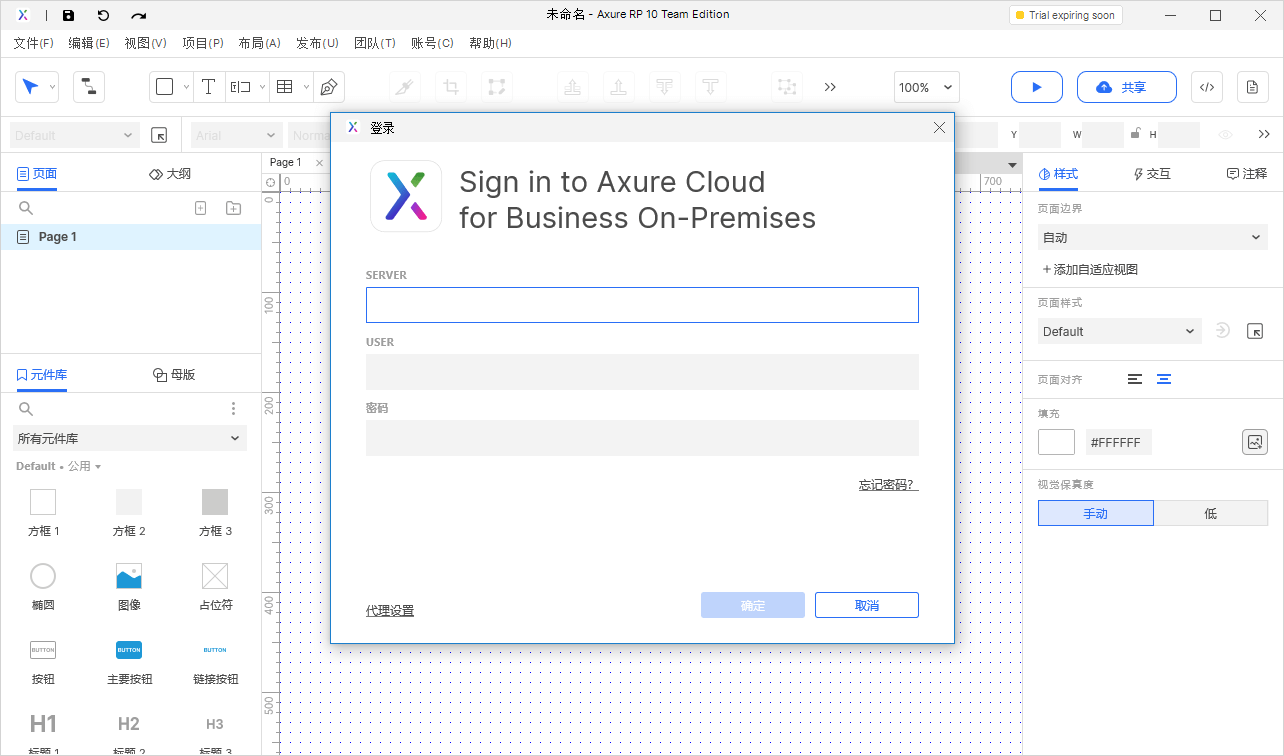This screenshot has height=756, width=1284.
Task: Open the 文件(F) menu
Action: click(x=33, y=43)
